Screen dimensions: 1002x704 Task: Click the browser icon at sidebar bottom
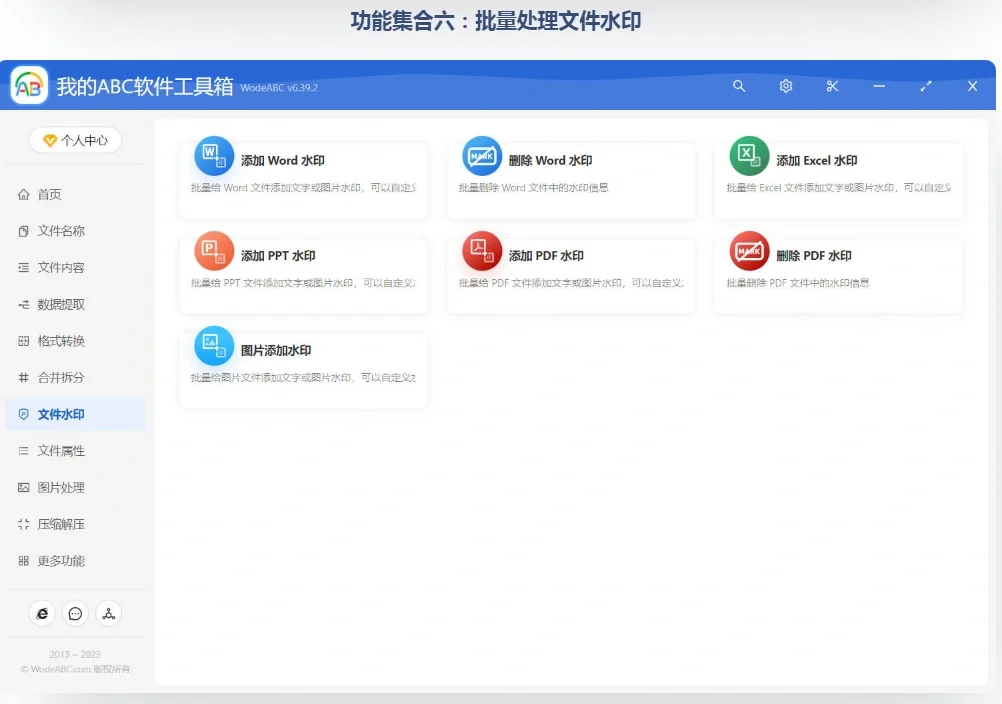coord(41,614)
